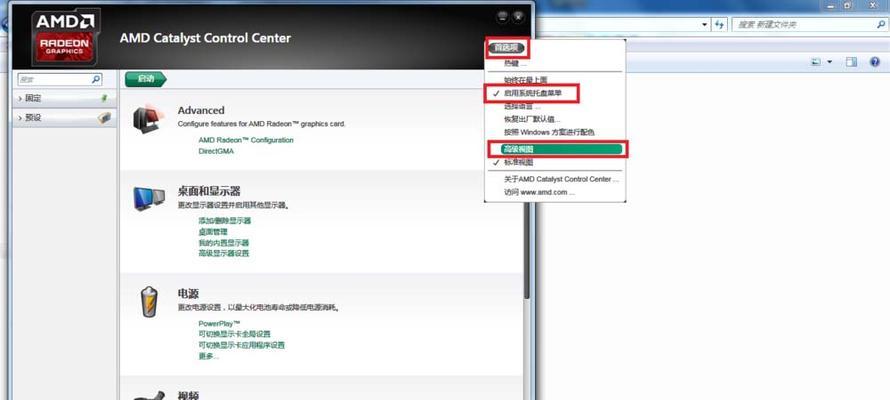
Task: Click the presets icon beside 预设
Action: [x=105, y=117]
